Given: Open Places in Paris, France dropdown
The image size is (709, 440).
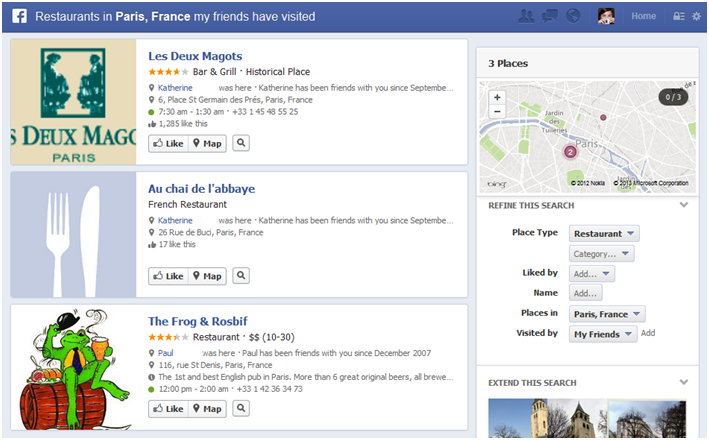Looking at the screenshot, I should [607, 314].
